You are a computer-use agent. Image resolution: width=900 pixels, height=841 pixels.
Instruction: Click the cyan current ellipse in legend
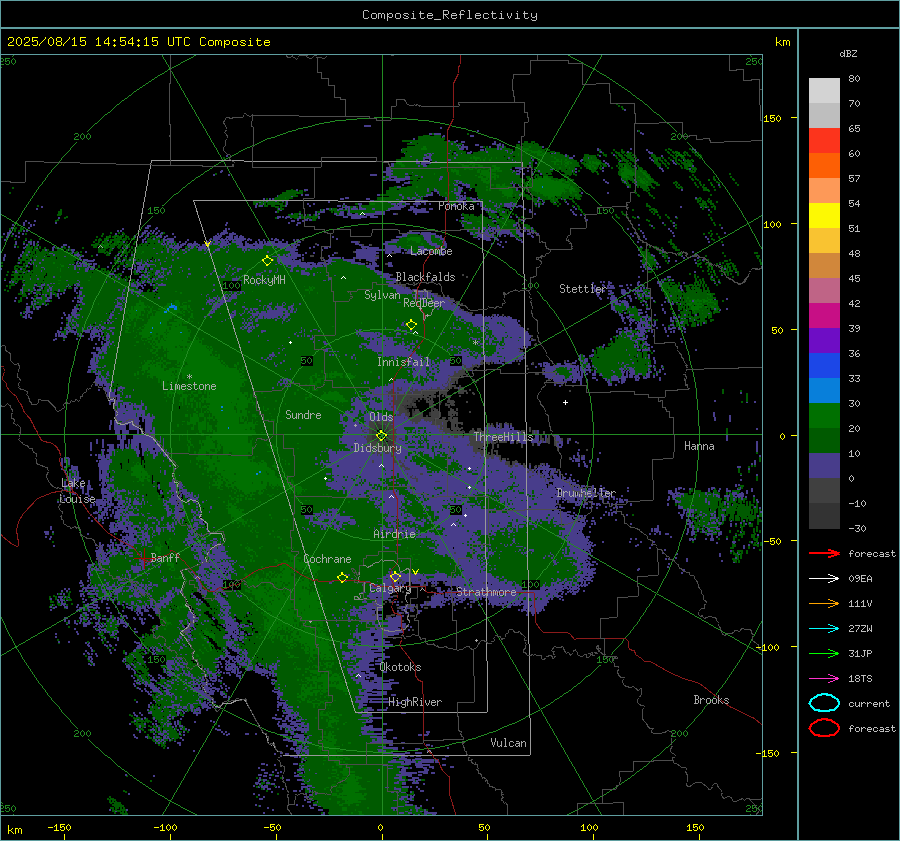pyautogui.click(x=824, y=703)
